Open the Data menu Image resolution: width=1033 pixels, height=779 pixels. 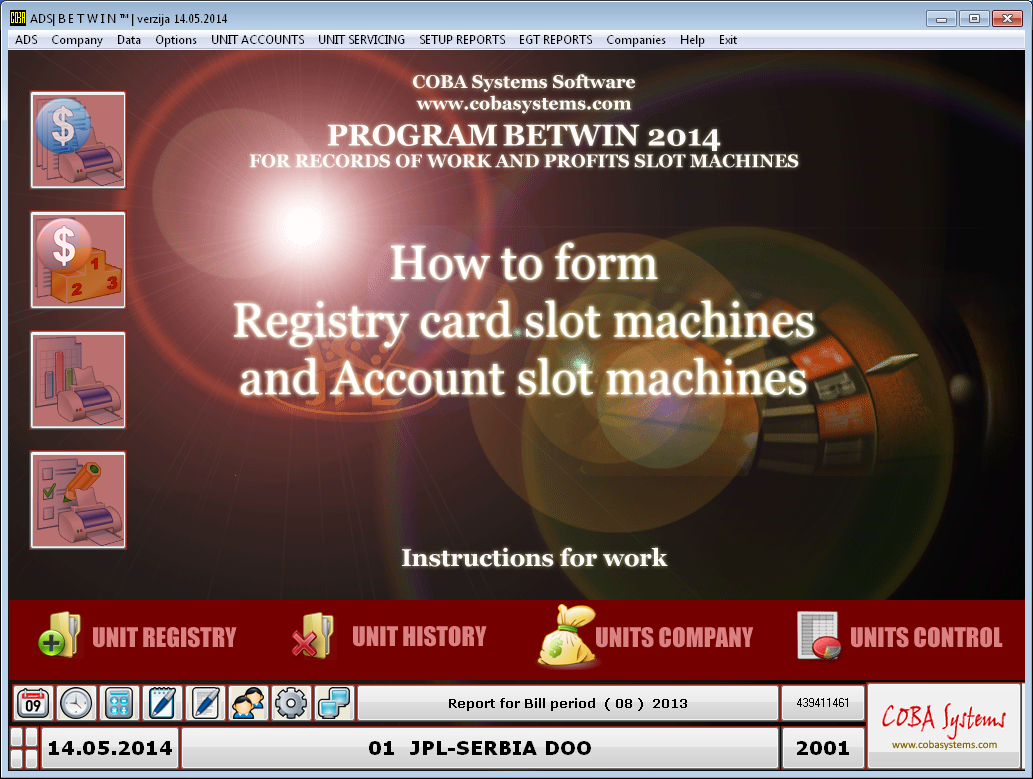coord(129,40)
